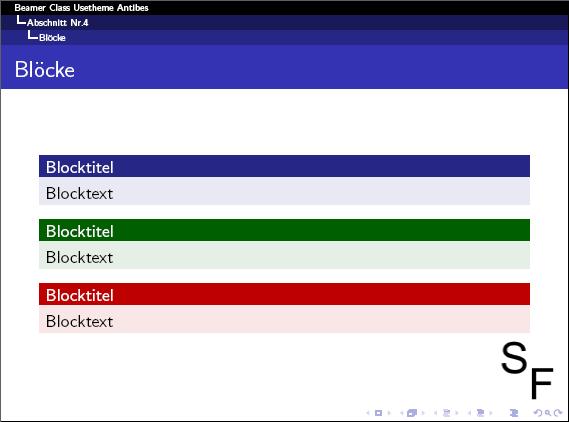This screenshot has height=422, width=569.
Task: Click the section navigation icon
Action: click(x=480, y=413)
